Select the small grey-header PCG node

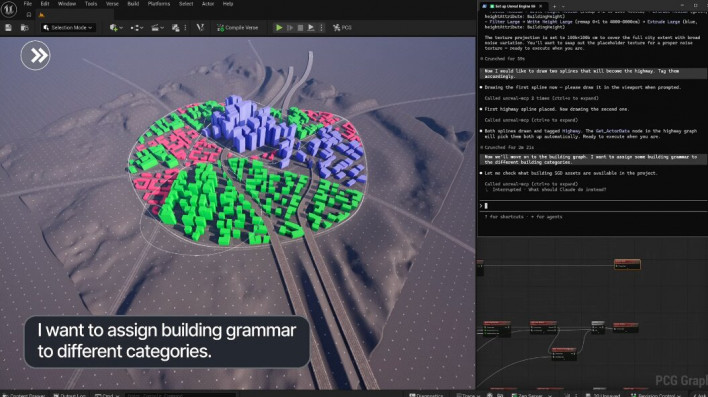(x=598, y=327)
